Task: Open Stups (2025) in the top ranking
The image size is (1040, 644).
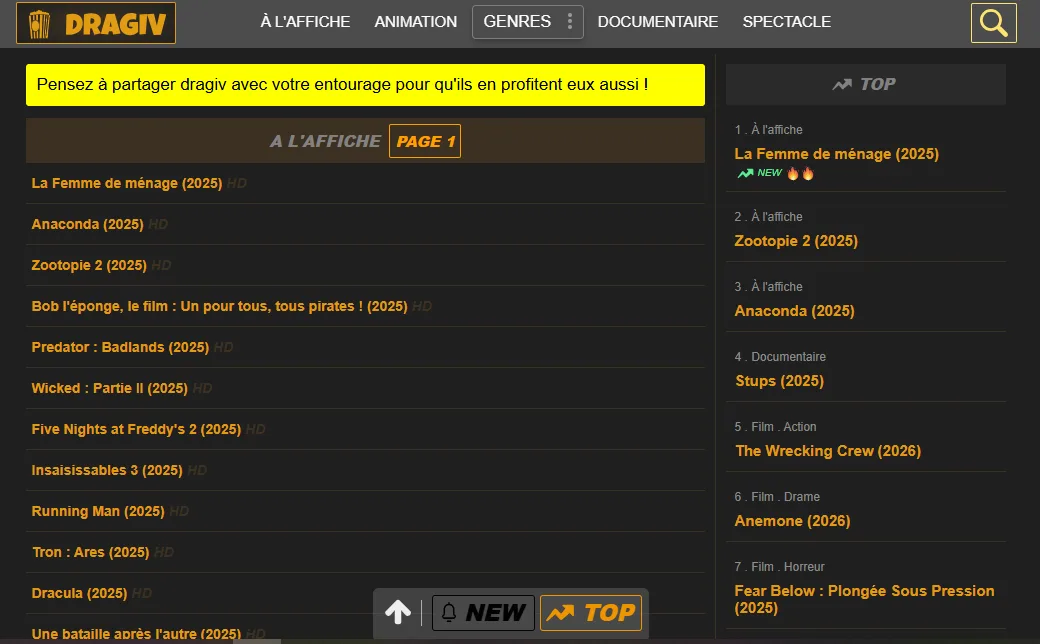Action: click(779, 381)
